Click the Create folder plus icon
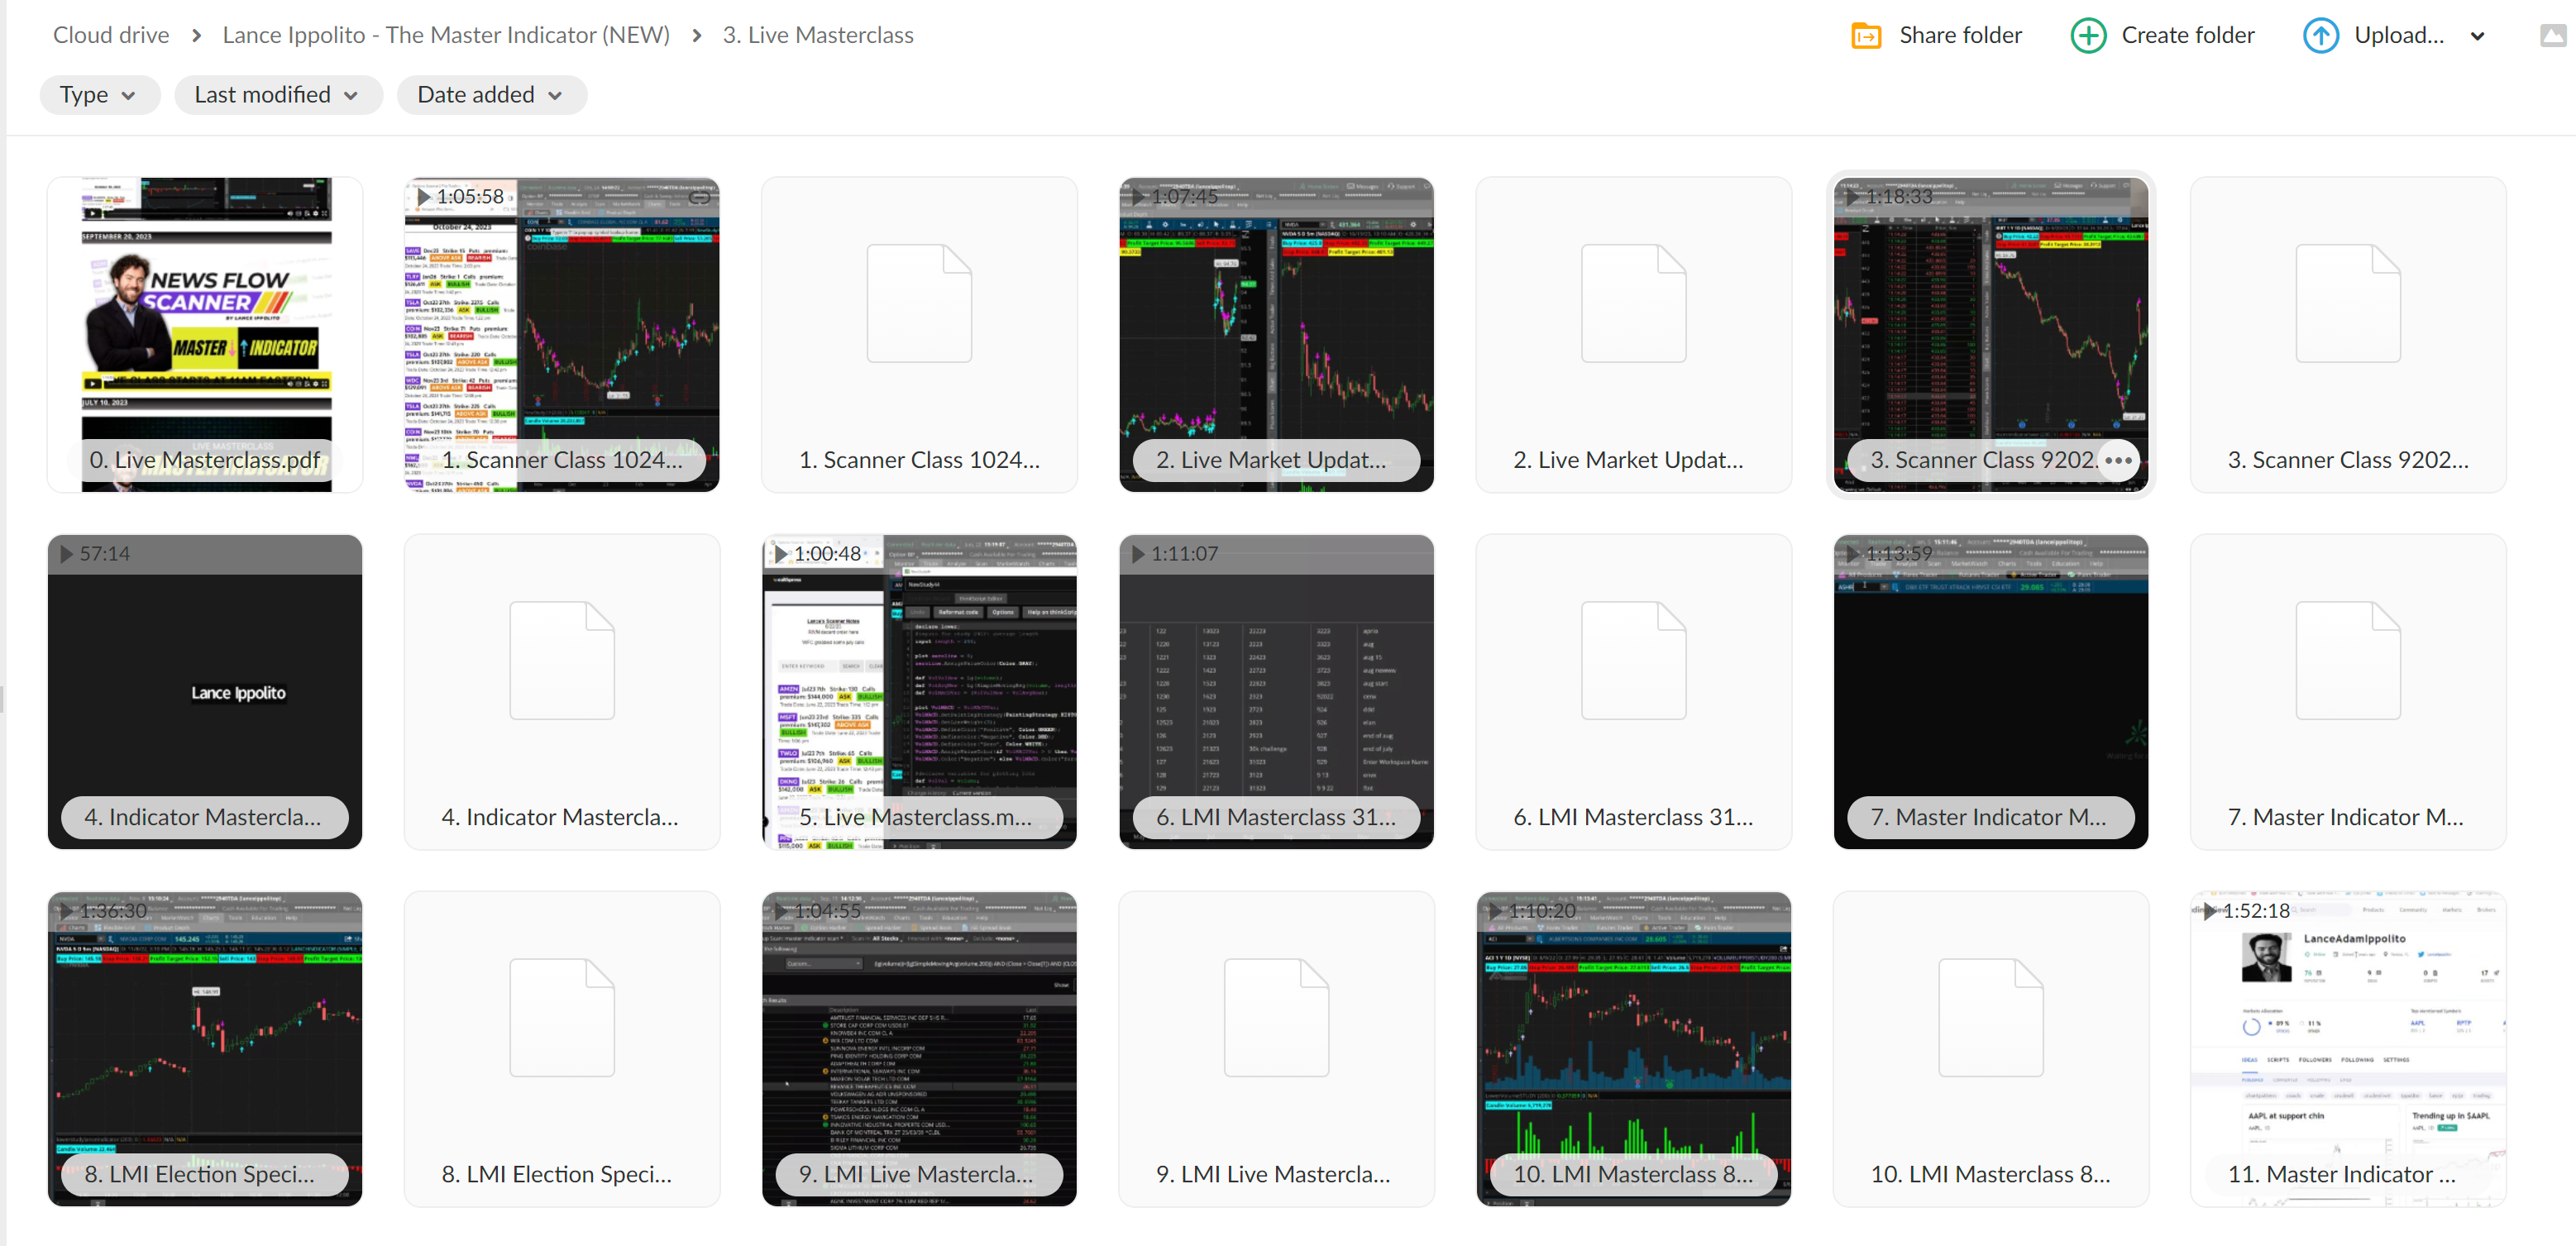The image size is (2576, 1246). click(x=2088, y=36)
